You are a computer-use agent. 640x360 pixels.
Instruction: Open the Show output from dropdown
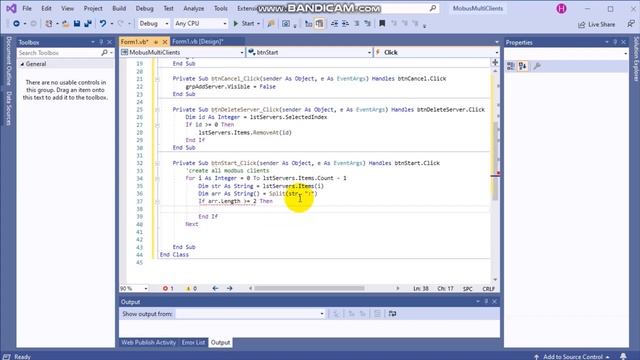point(250,313)
